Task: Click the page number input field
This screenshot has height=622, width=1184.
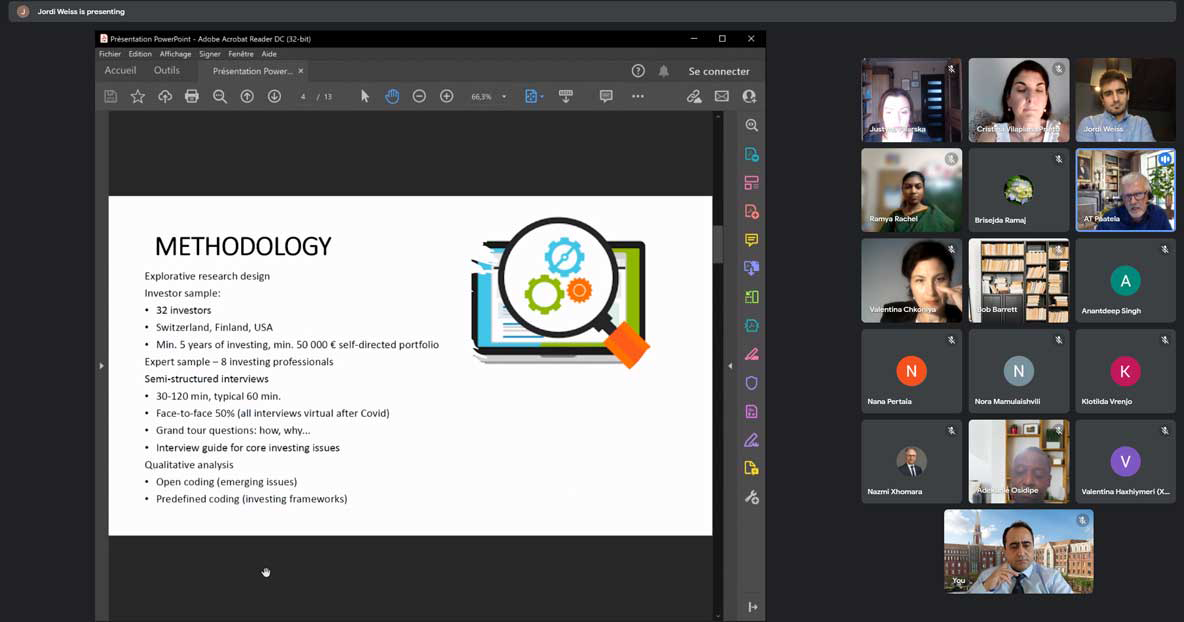Action: tap(303, 97)
